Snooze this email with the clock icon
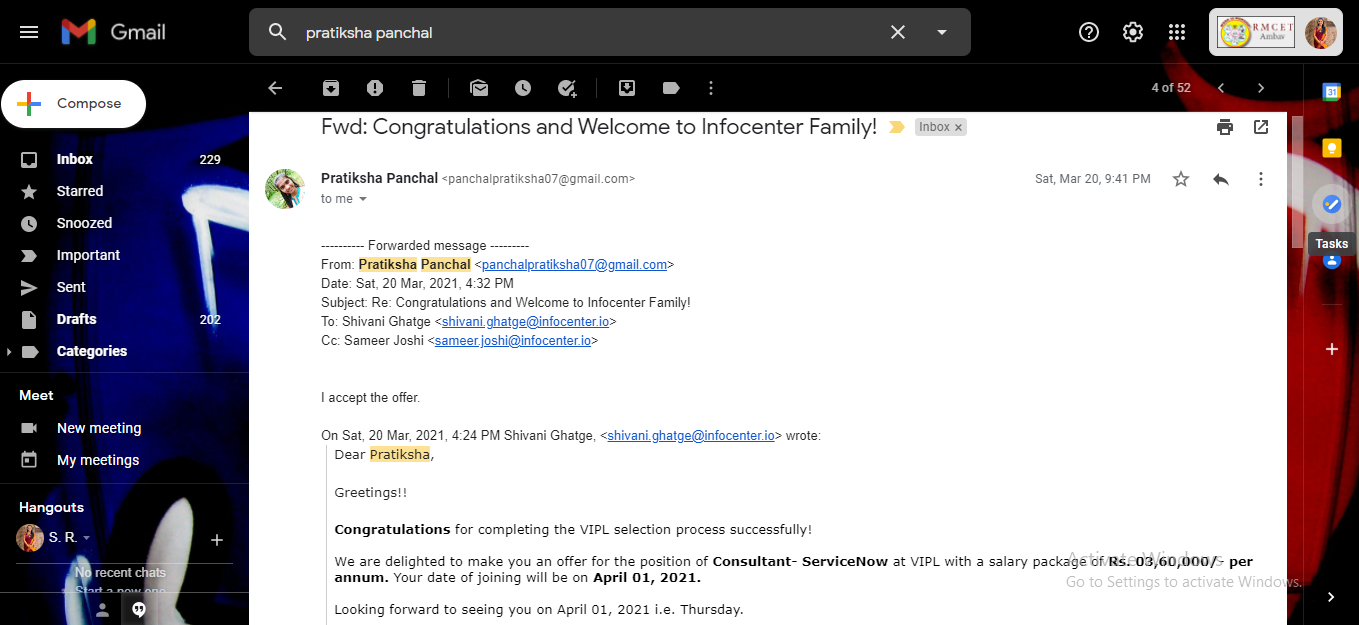Viewport: 1359px width, 625px height. (523, 88)
